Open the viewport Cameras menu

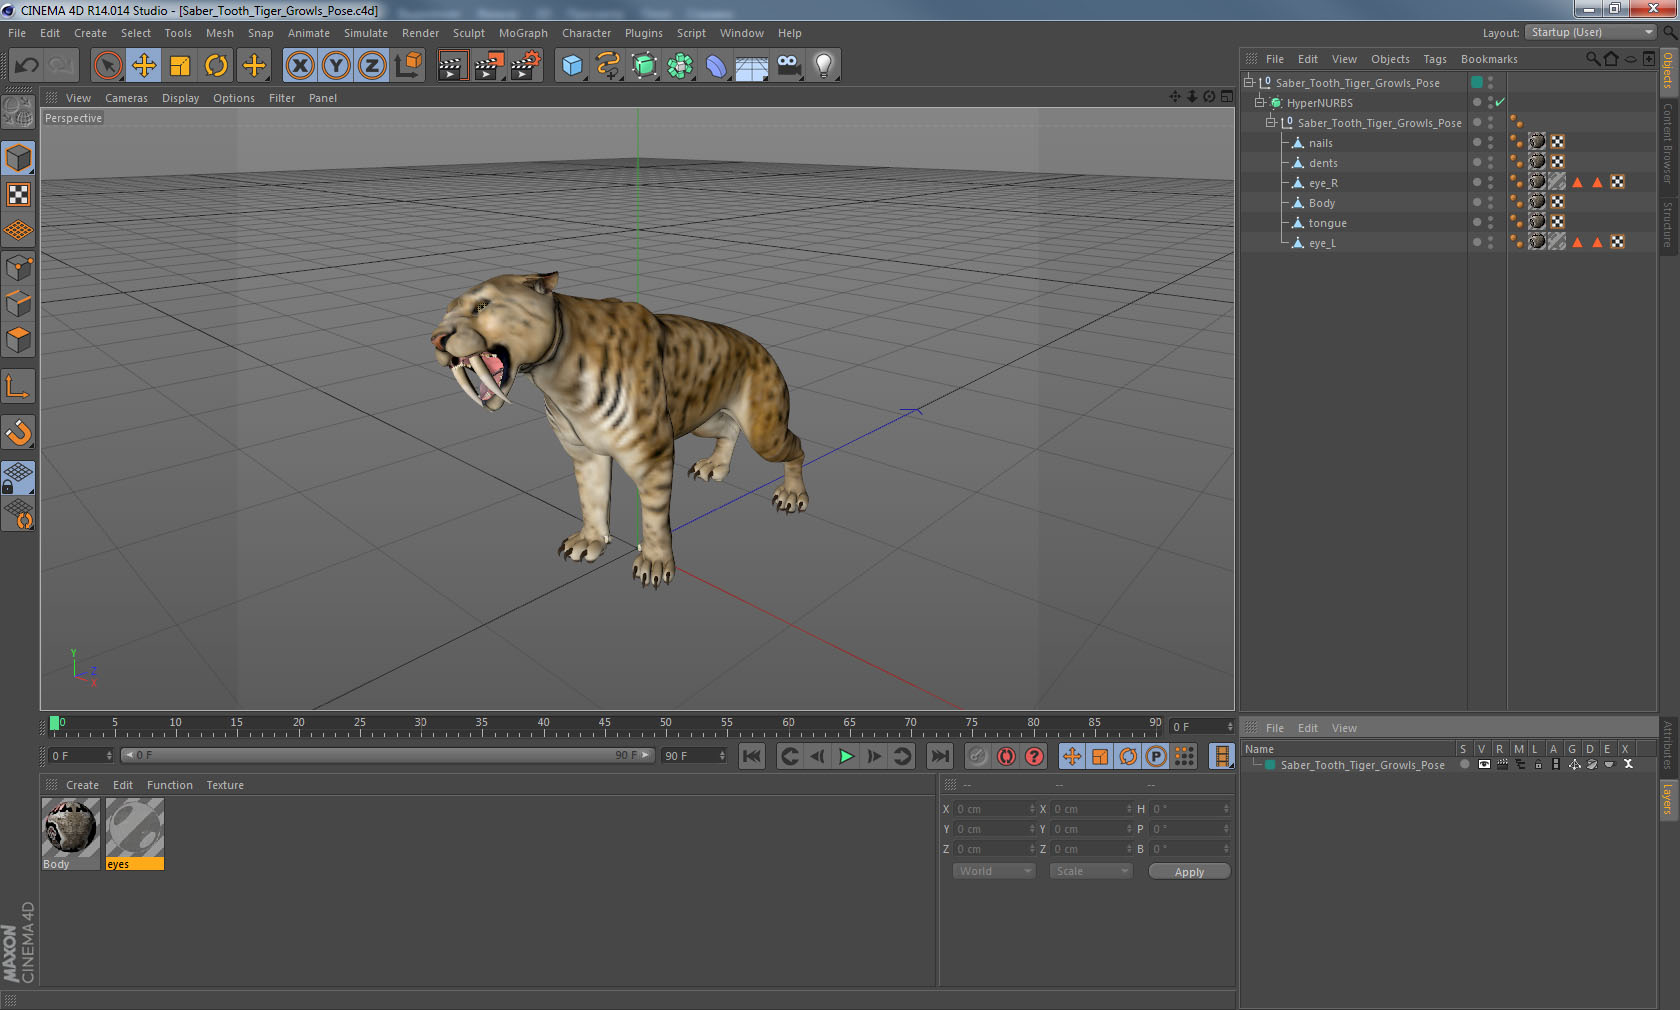pos(126,98)
